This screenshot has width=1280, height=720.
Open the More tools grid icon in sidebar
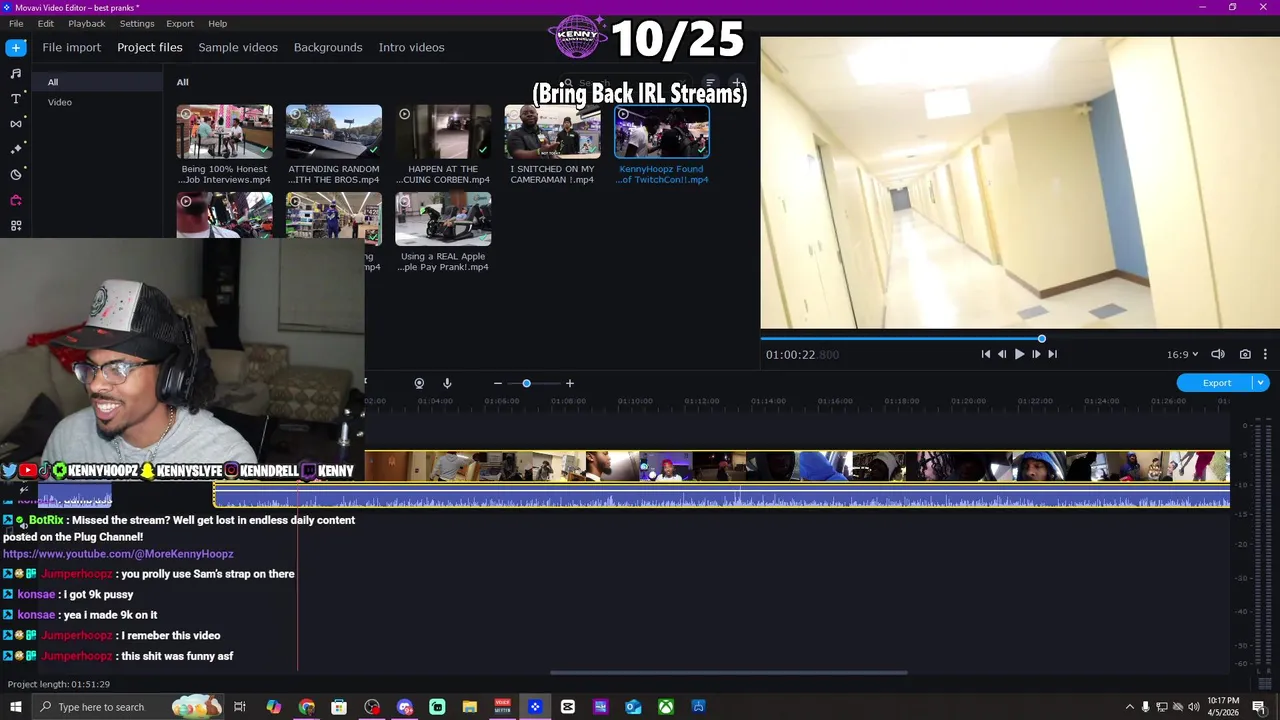click(x=16, y=226)
